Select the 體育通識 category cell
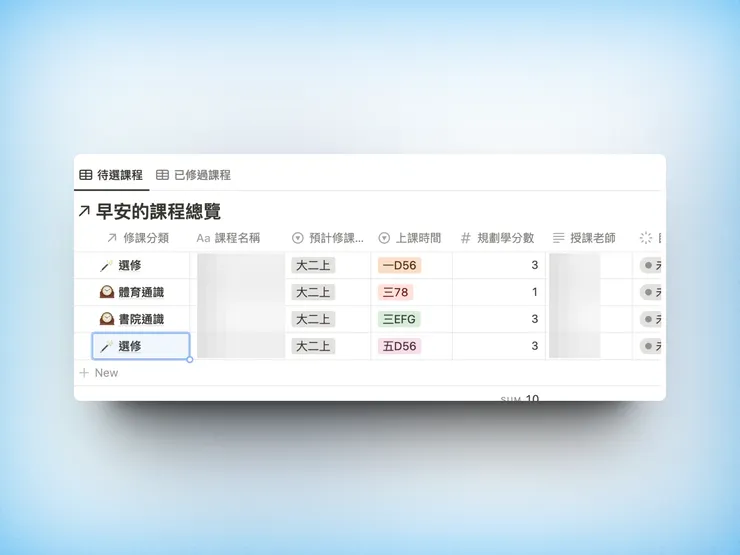The image size is (740, 555). 141,292
